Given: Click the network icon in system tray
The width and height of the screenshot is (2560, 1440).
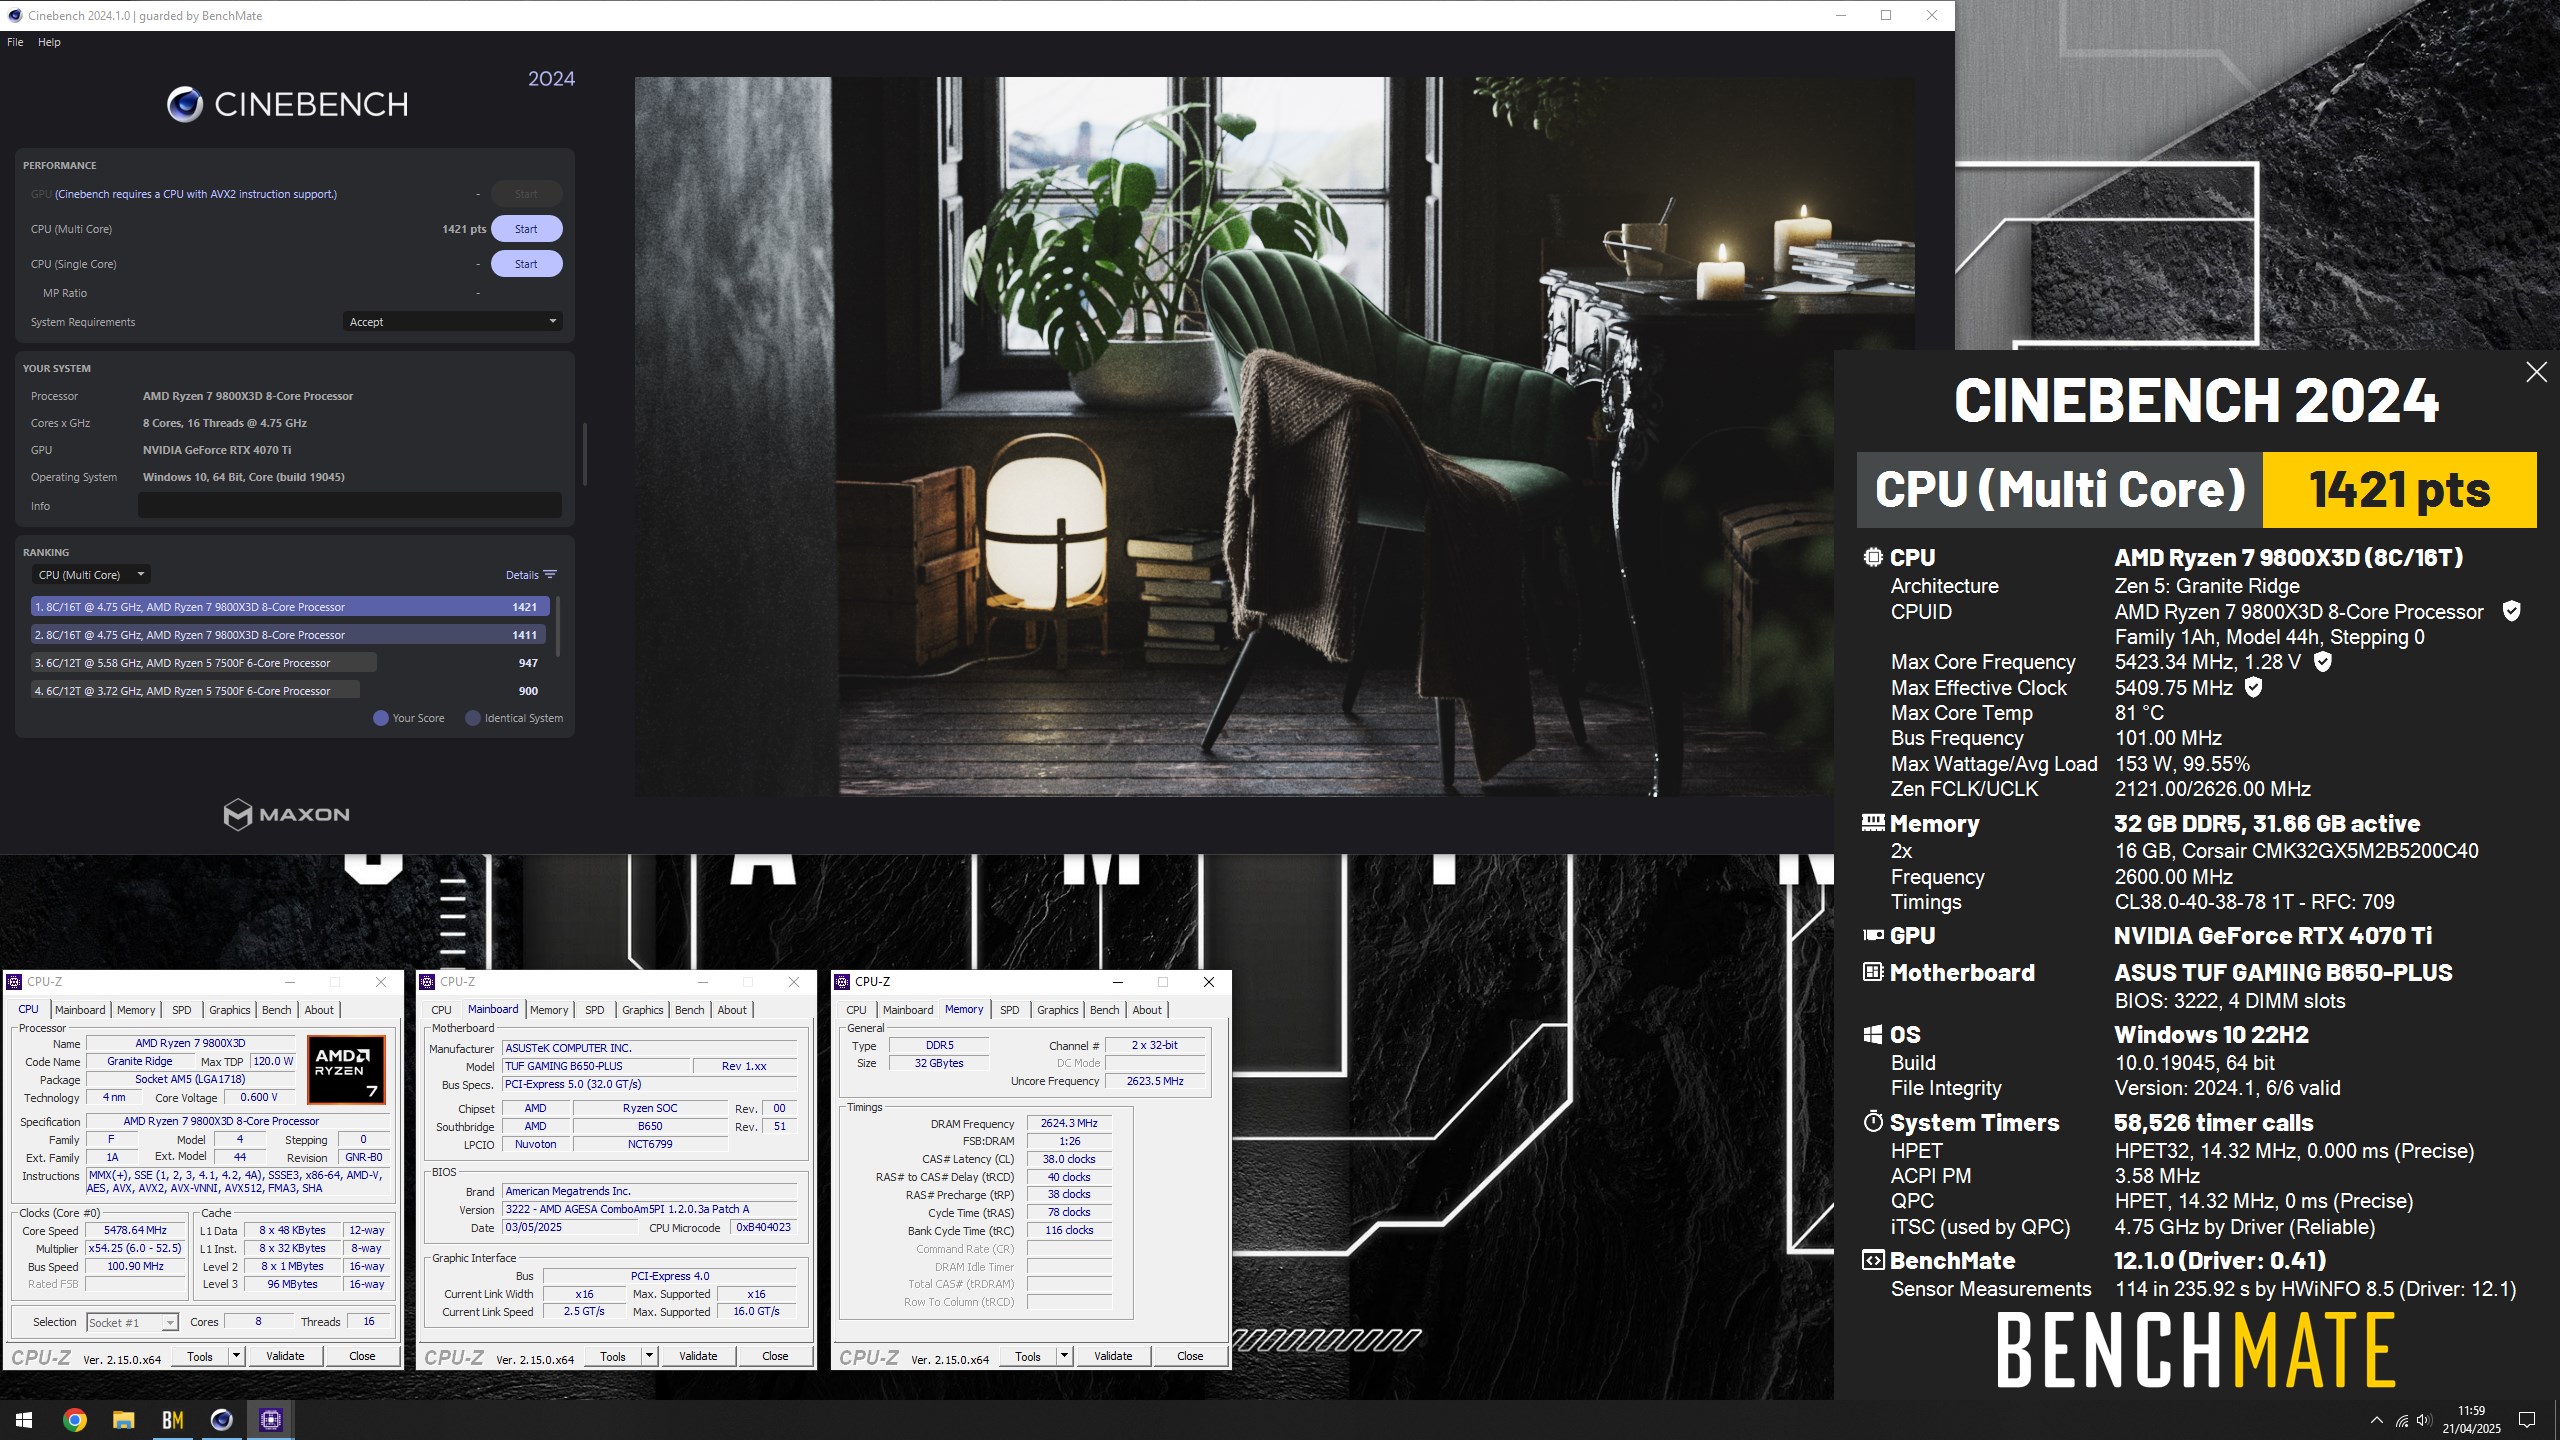Looking at the screenshot, I should [x=2402, y=1420].
